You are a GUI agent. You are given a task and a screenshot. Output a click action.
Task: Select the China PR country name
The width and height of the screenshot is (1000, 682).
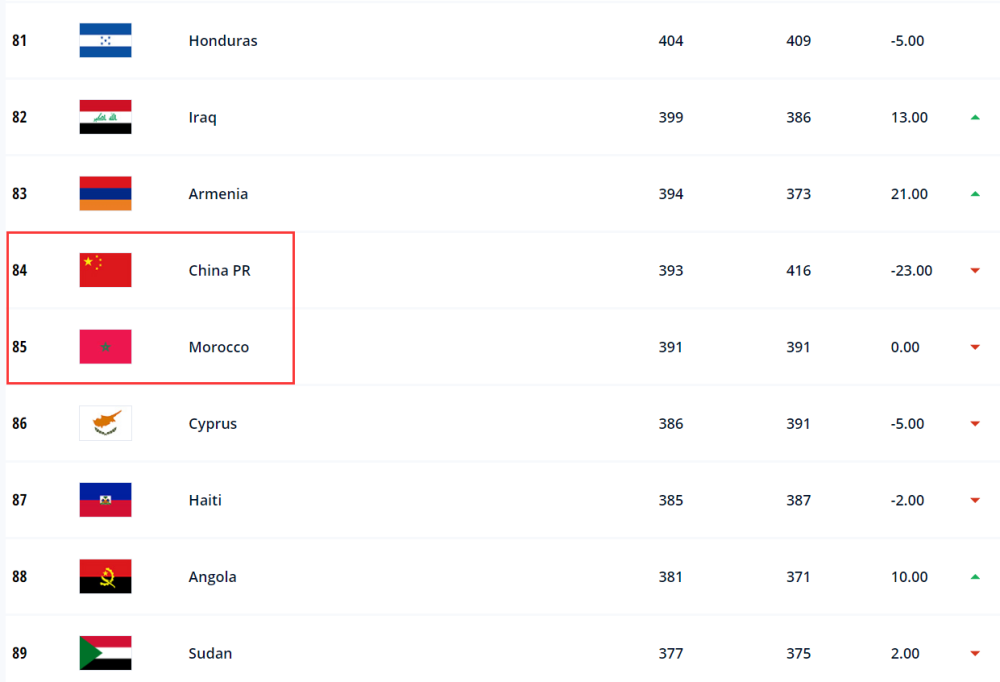click(x=219, y=270)
